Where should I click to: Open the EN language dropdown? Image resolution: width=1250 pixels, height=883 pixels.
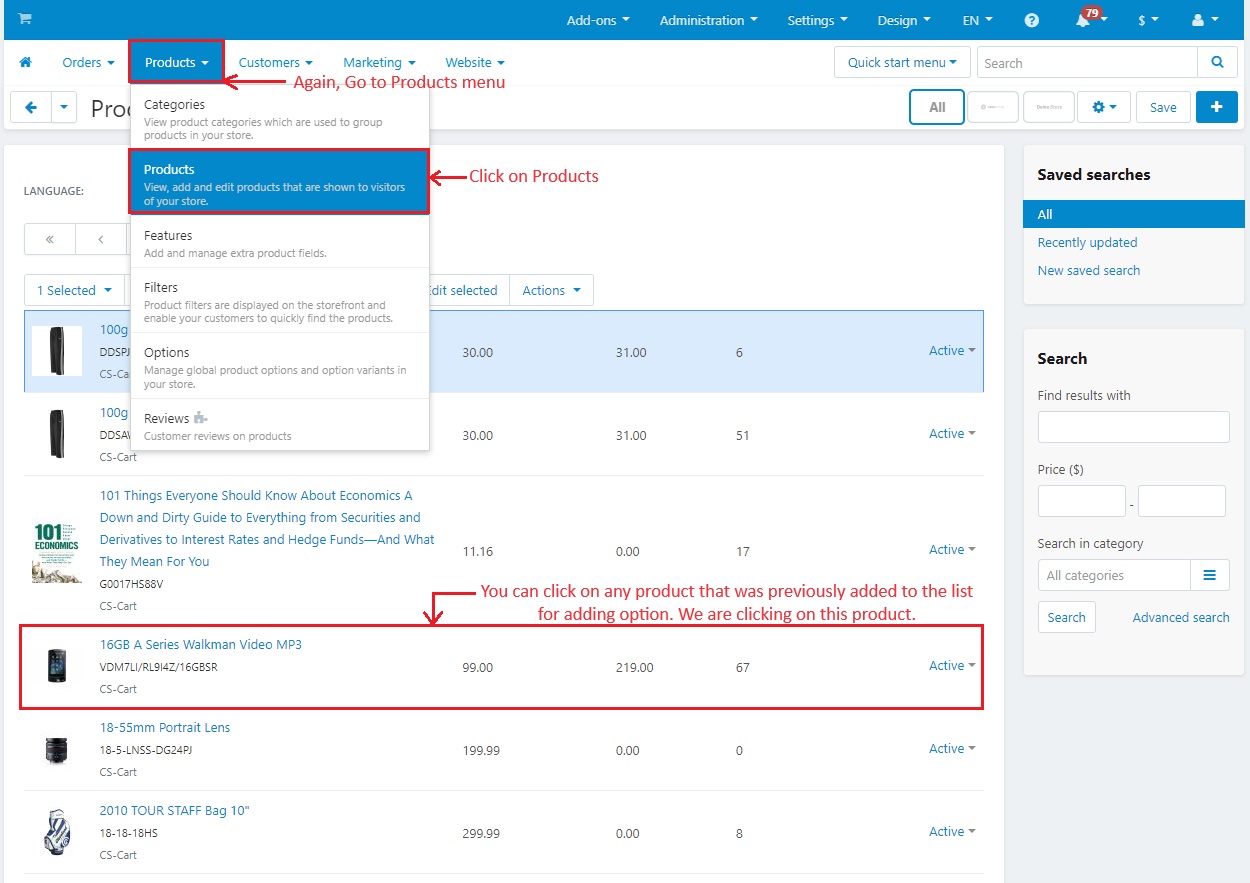[978, 20]
